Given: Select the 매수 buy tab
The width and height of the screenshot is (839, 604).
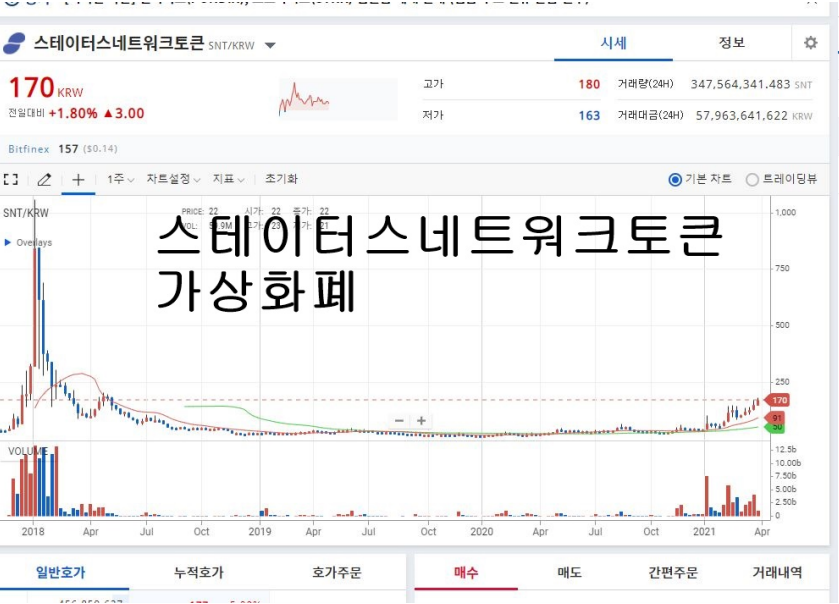Looking at the screenshot, I should 466,572.
